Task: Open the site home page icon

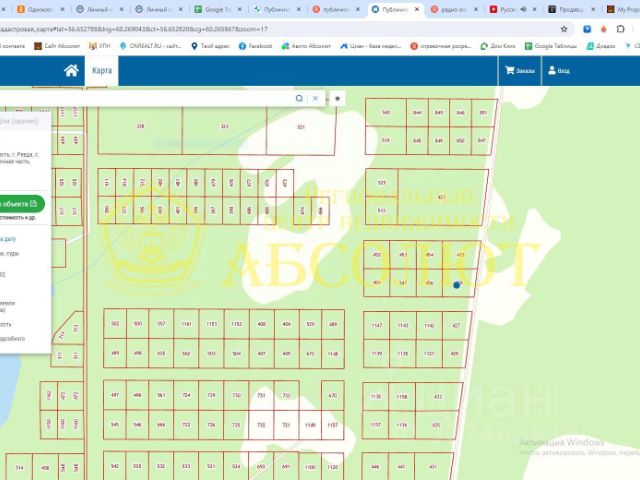Action: [x=71, y=71]
